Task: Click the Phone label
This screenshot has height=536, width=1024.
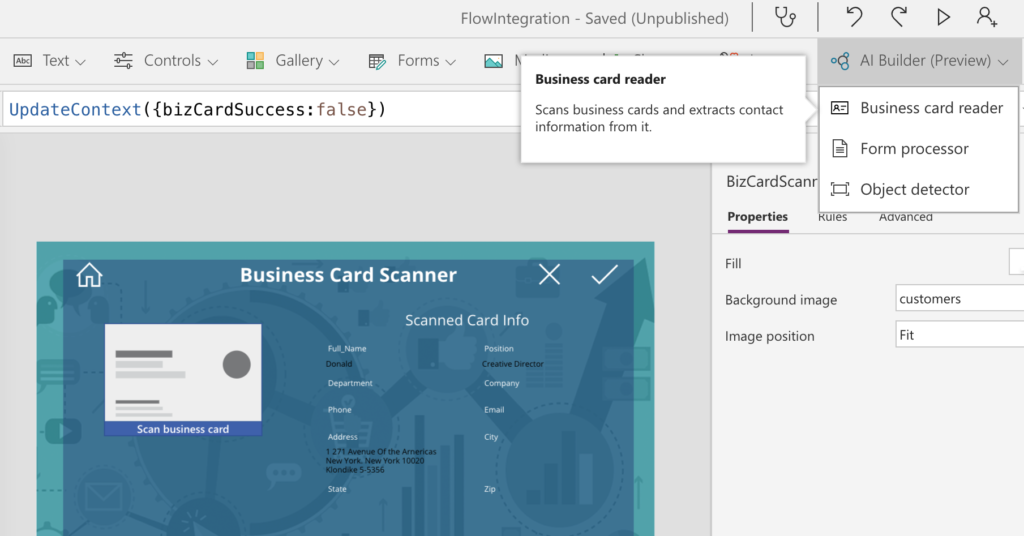Action: [340, 410]
